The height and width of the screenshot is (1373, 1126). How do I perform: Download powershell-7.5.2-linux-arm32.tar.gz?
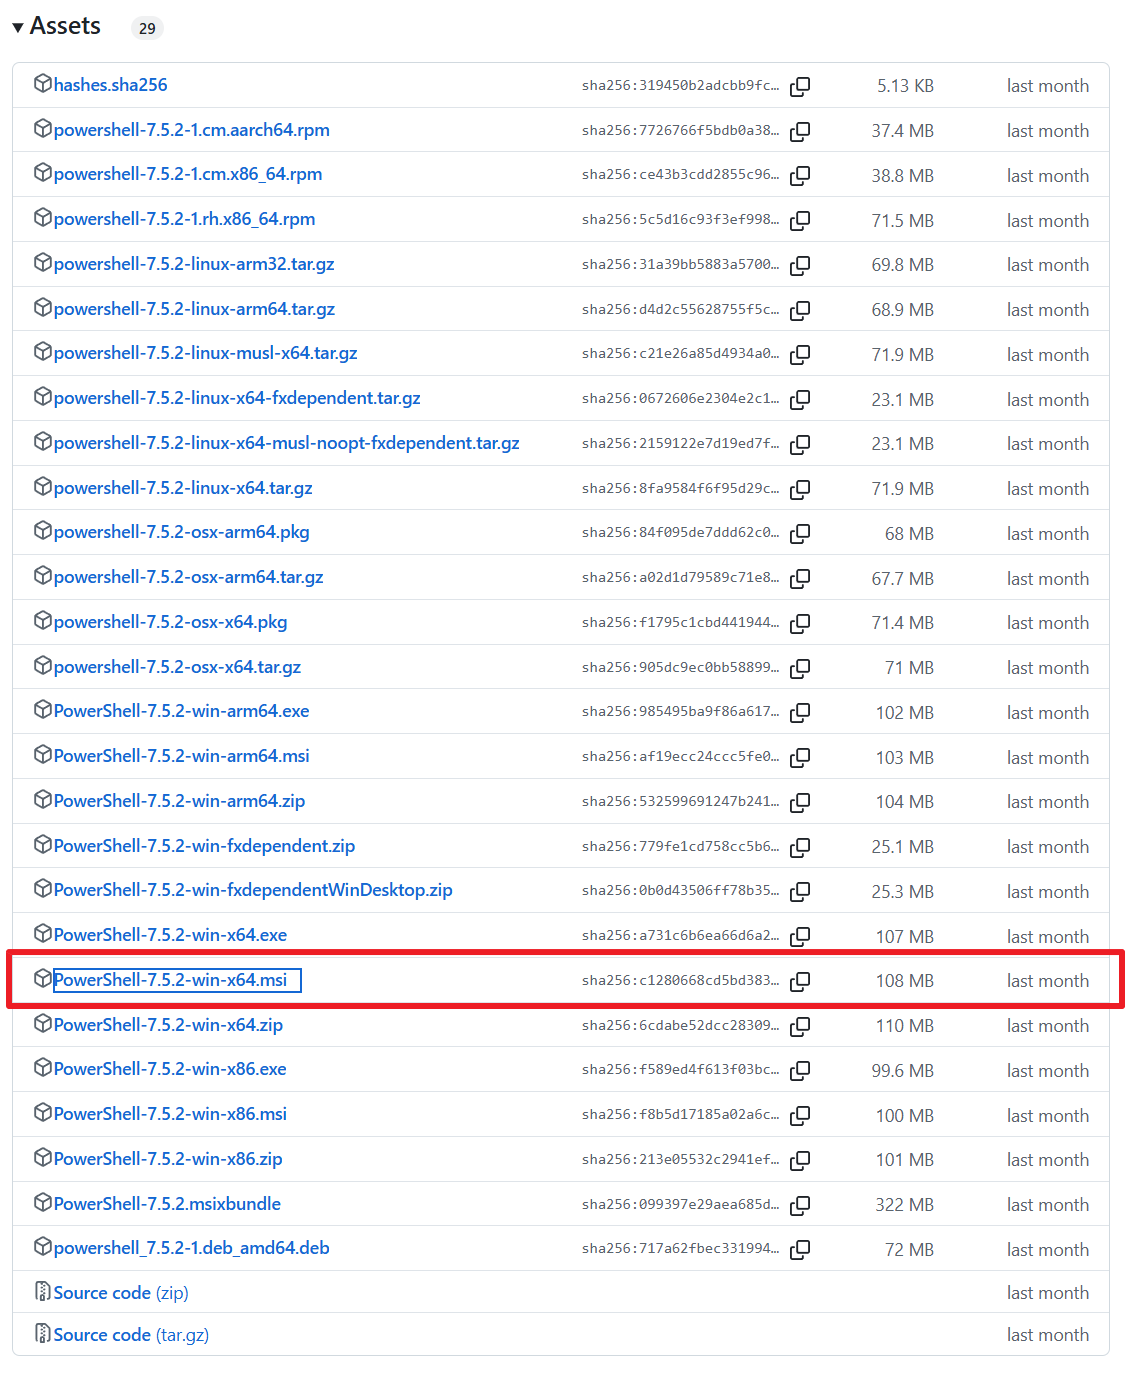click(194, 264)
